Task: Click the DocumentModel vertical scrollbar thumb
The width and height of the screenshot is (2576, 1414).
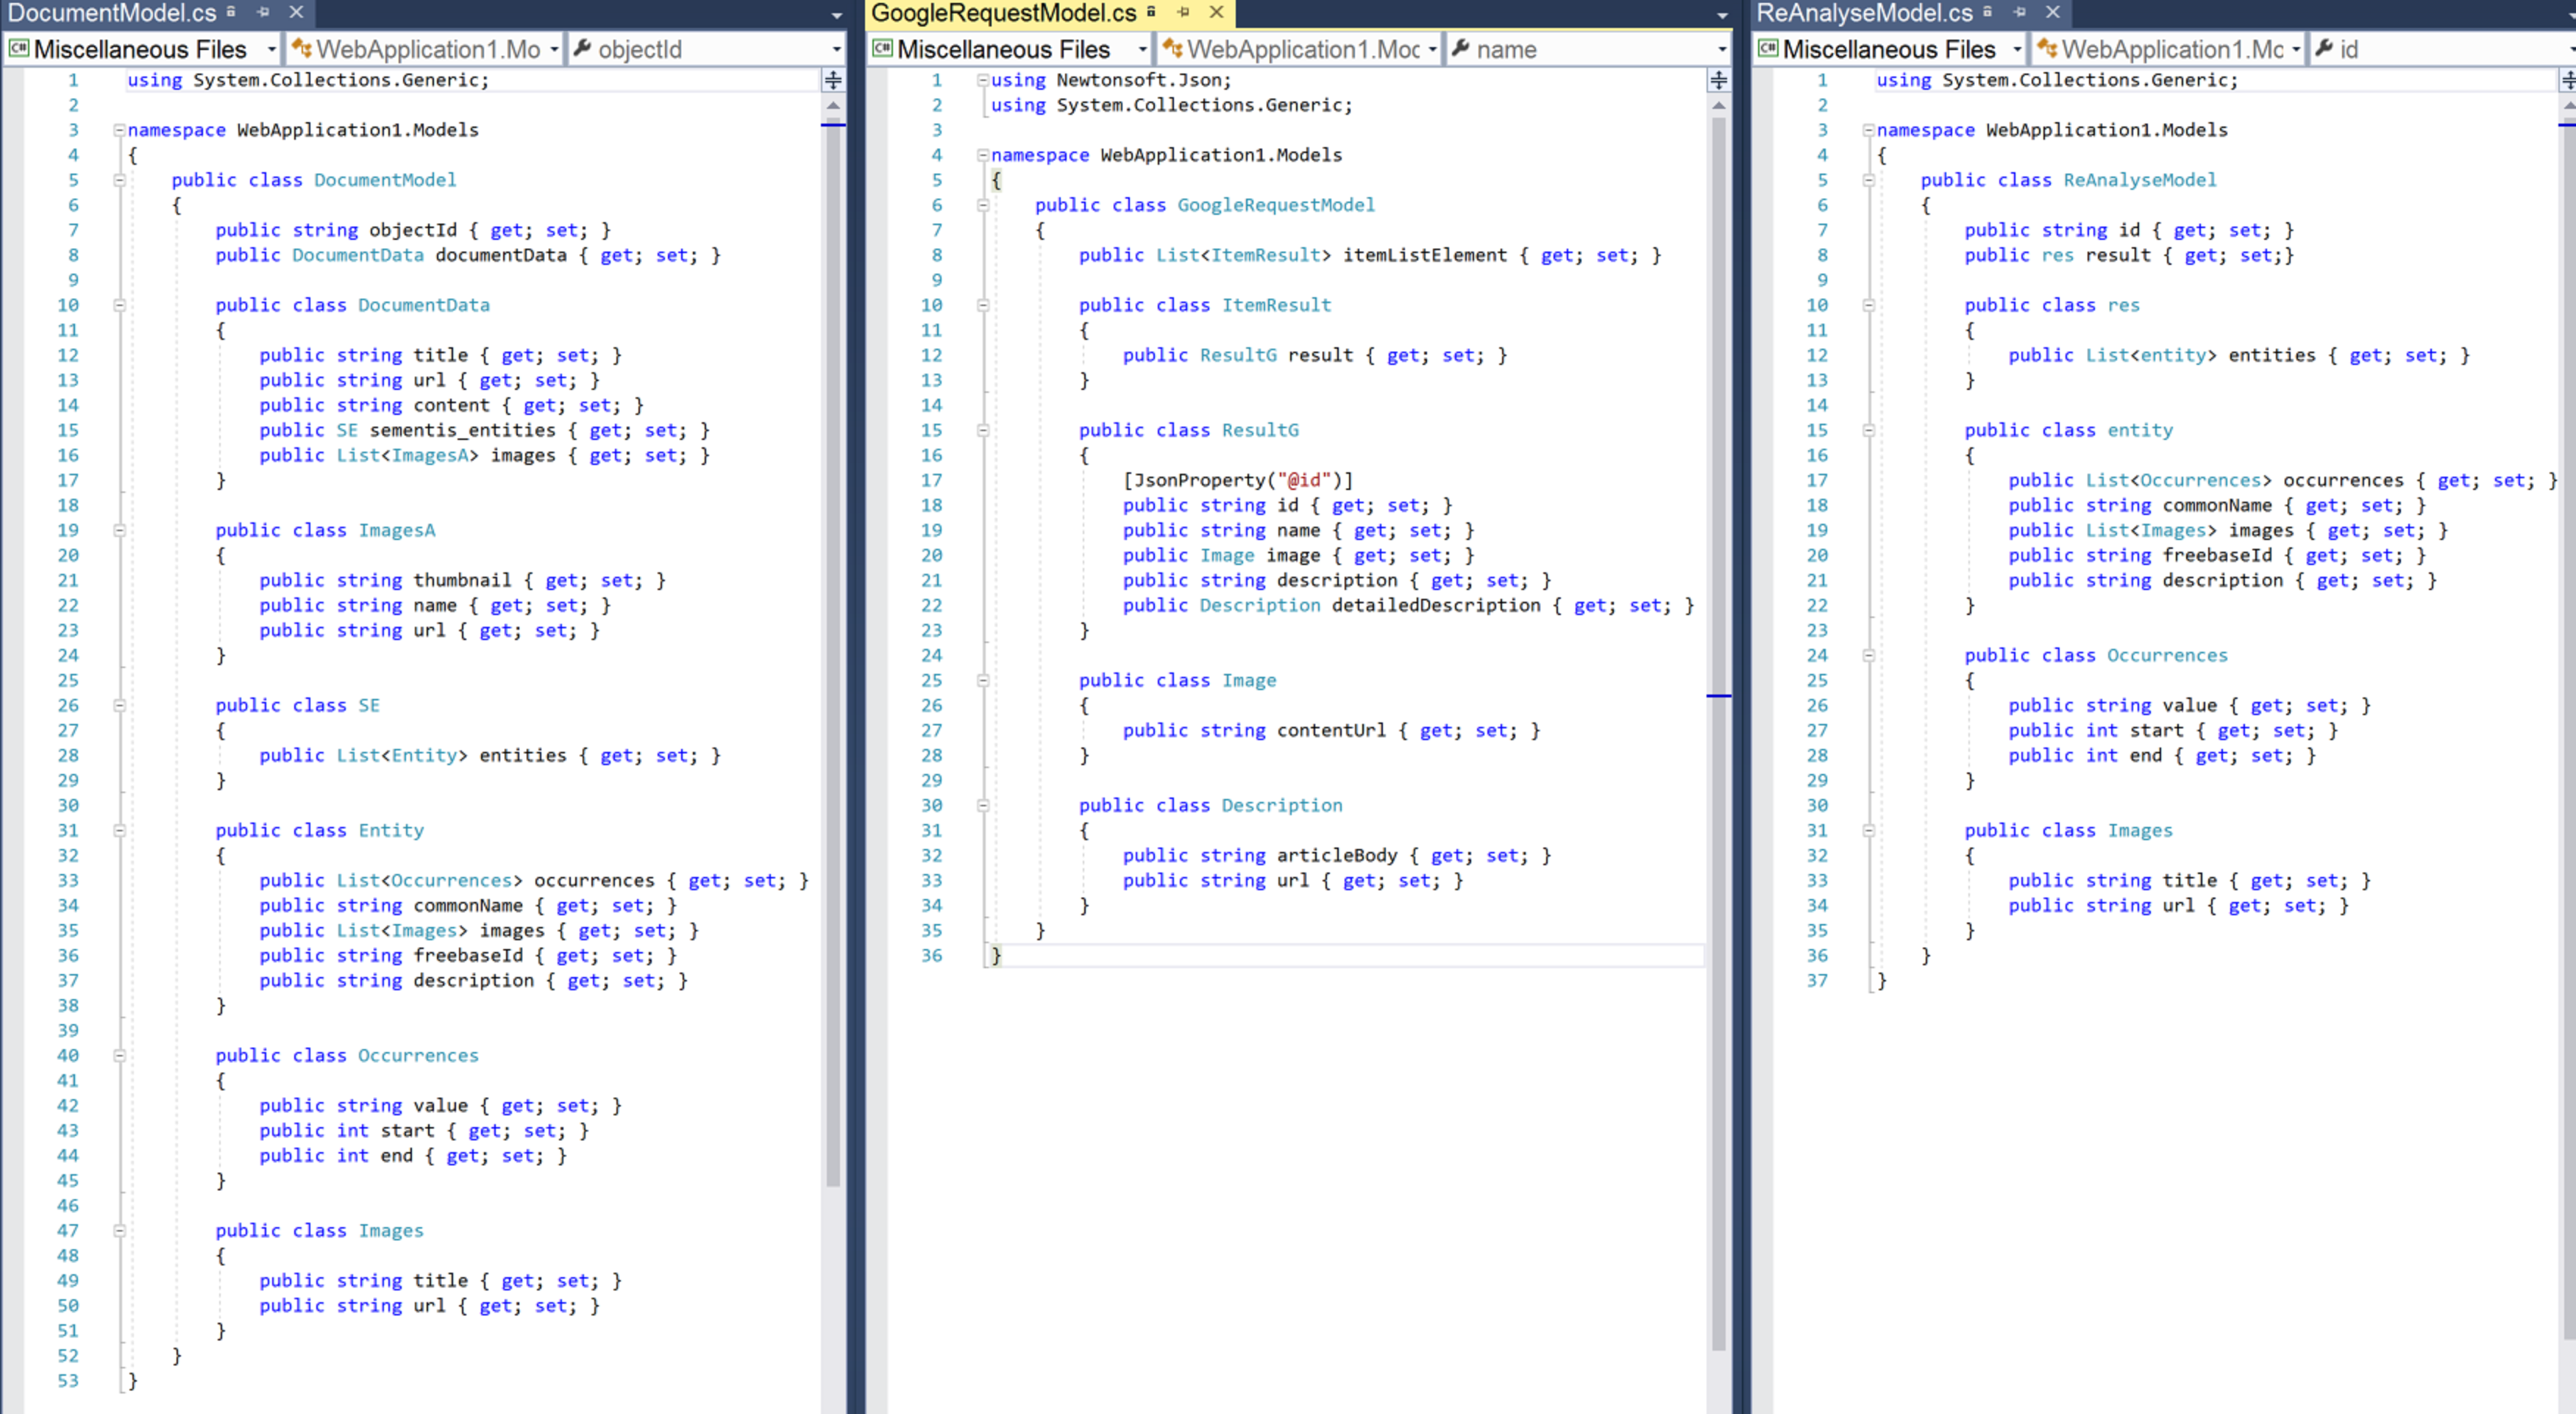Action: click(833, 650)
